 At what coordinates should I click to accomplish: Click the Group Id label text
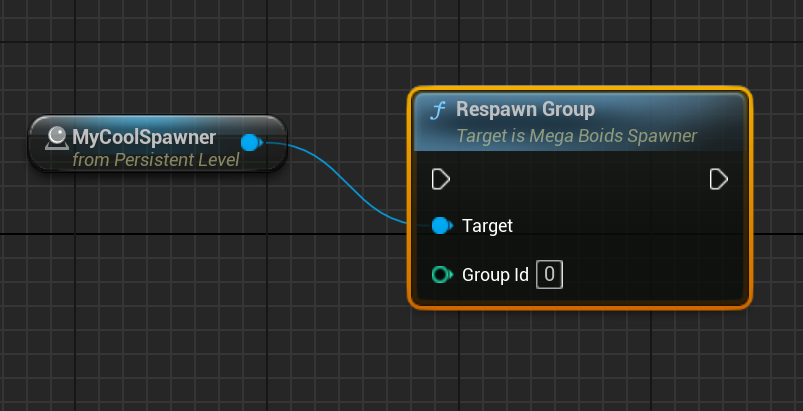tap(494, 274)
